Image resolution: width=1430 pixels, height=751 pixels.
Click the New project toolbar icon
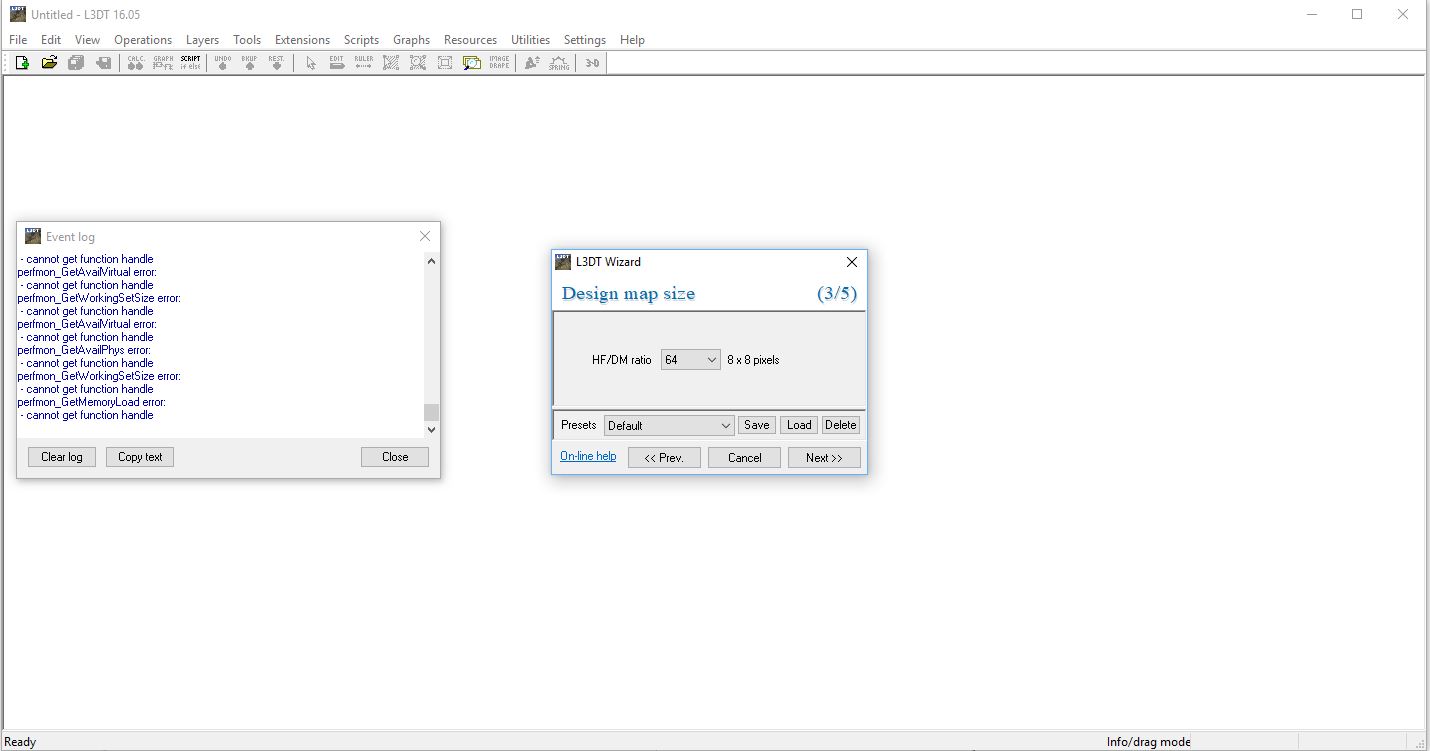(x=22, y=63)
